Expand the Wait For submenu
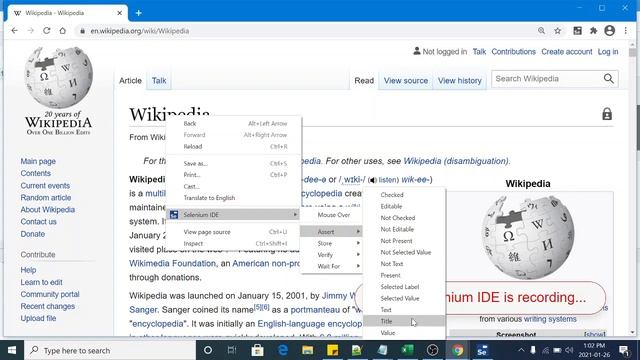640x360 pixels. [331, 266]
